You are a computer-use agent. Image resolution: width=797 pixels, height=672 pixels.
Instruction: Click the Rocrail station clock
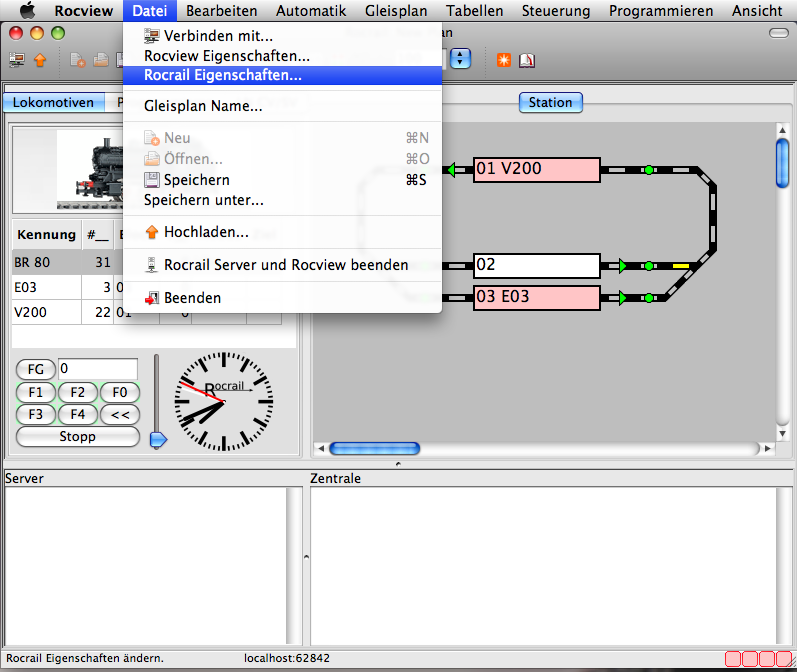[224, 401]
